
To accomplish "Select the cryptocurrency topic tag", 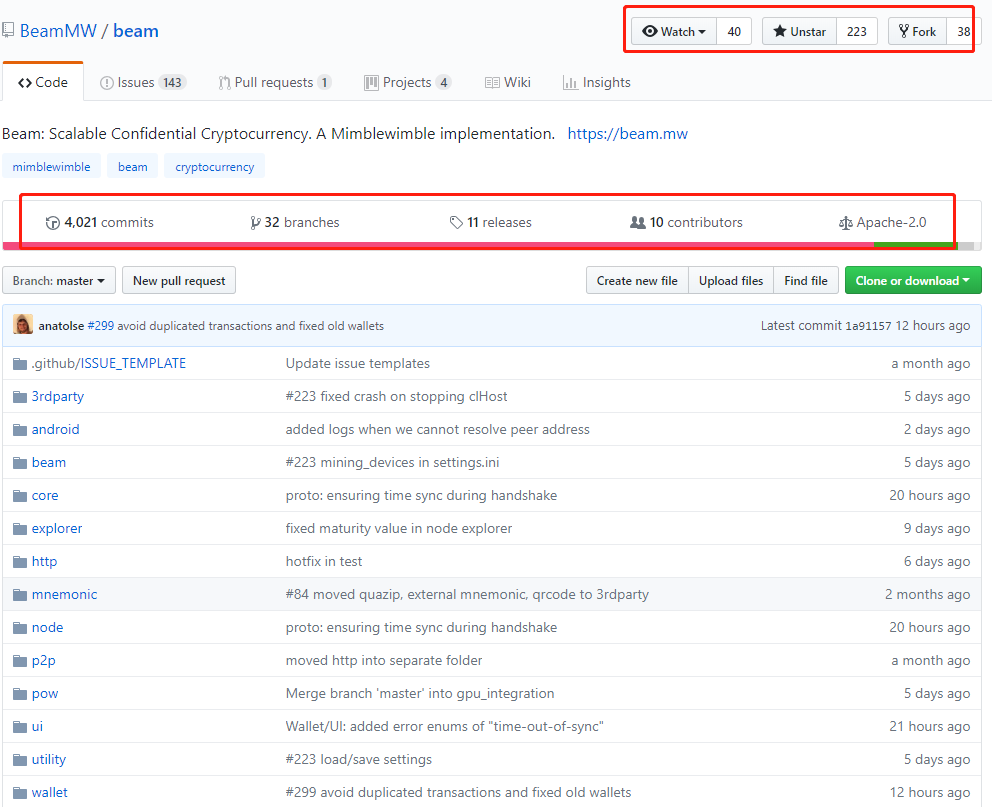I will [214, 167].
